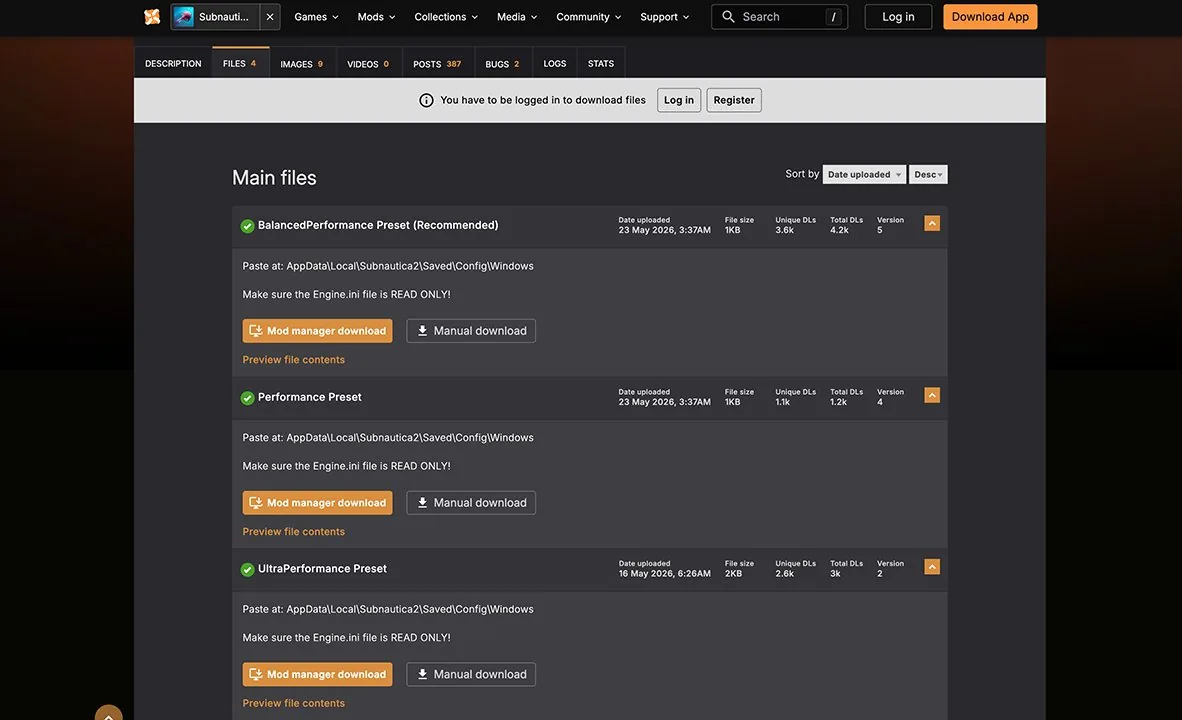The height and width of the screenshot is (720, 1182).
Task: Open the Support dropdown menu
Action: point(664,17)
